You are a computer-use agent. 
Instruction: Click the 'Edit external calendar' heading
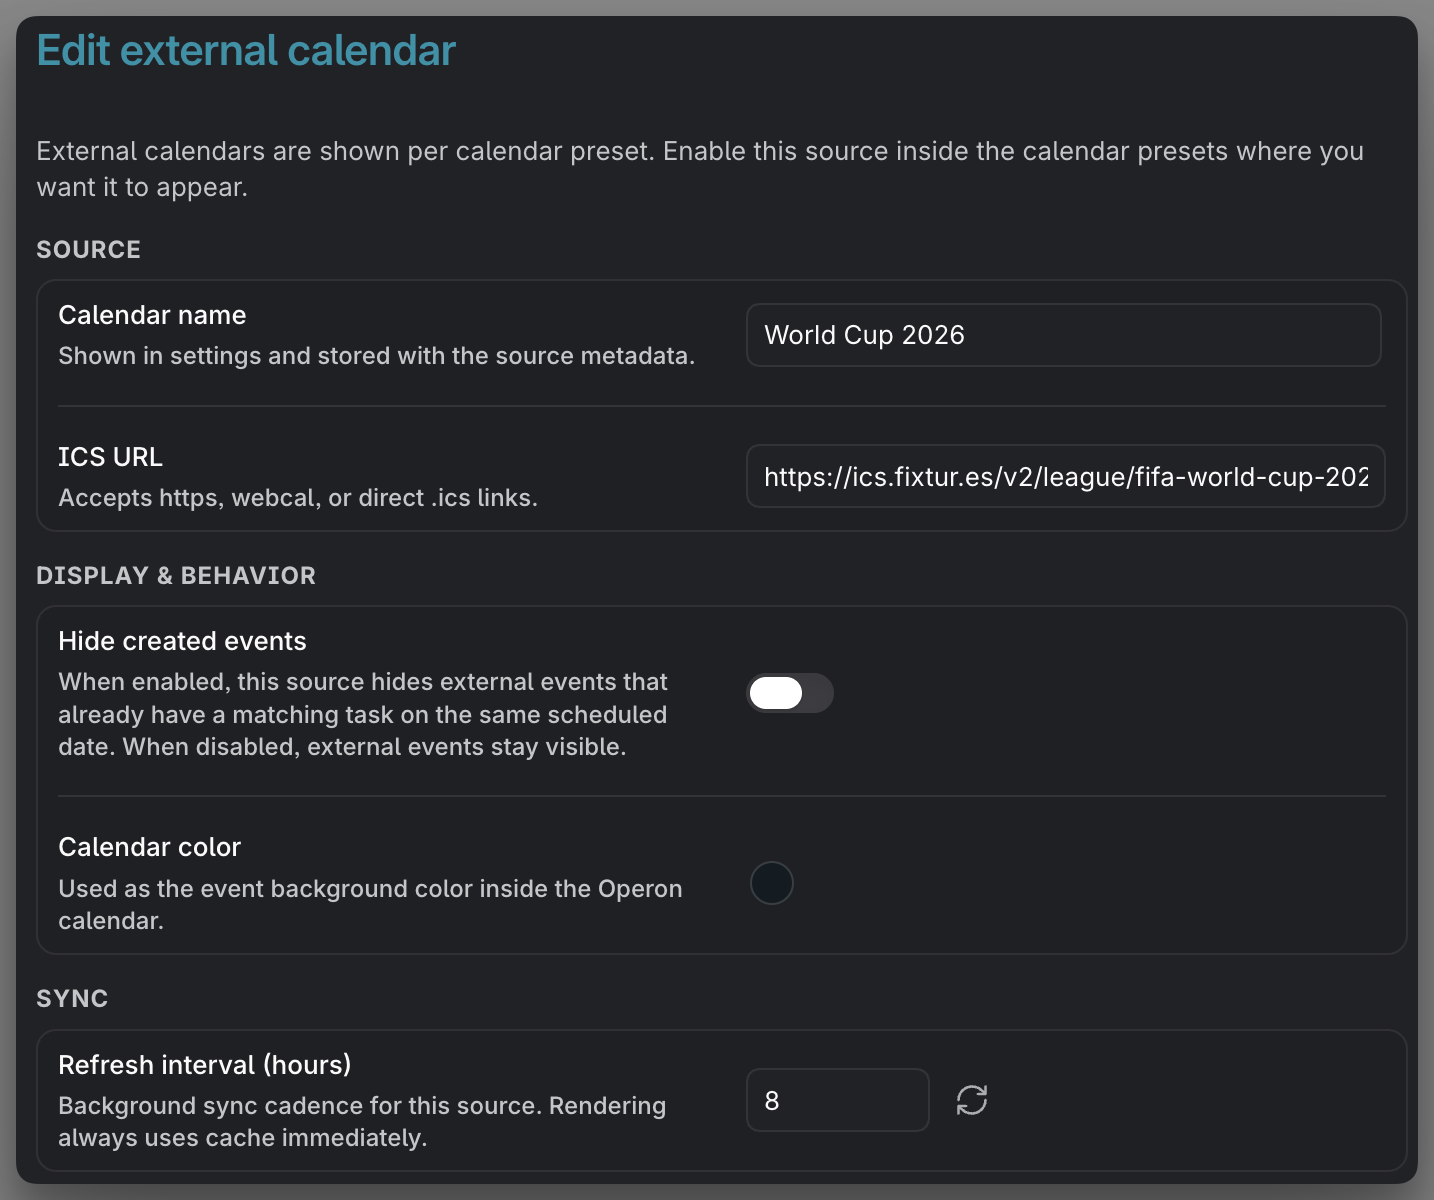click(x=246, y=50)
